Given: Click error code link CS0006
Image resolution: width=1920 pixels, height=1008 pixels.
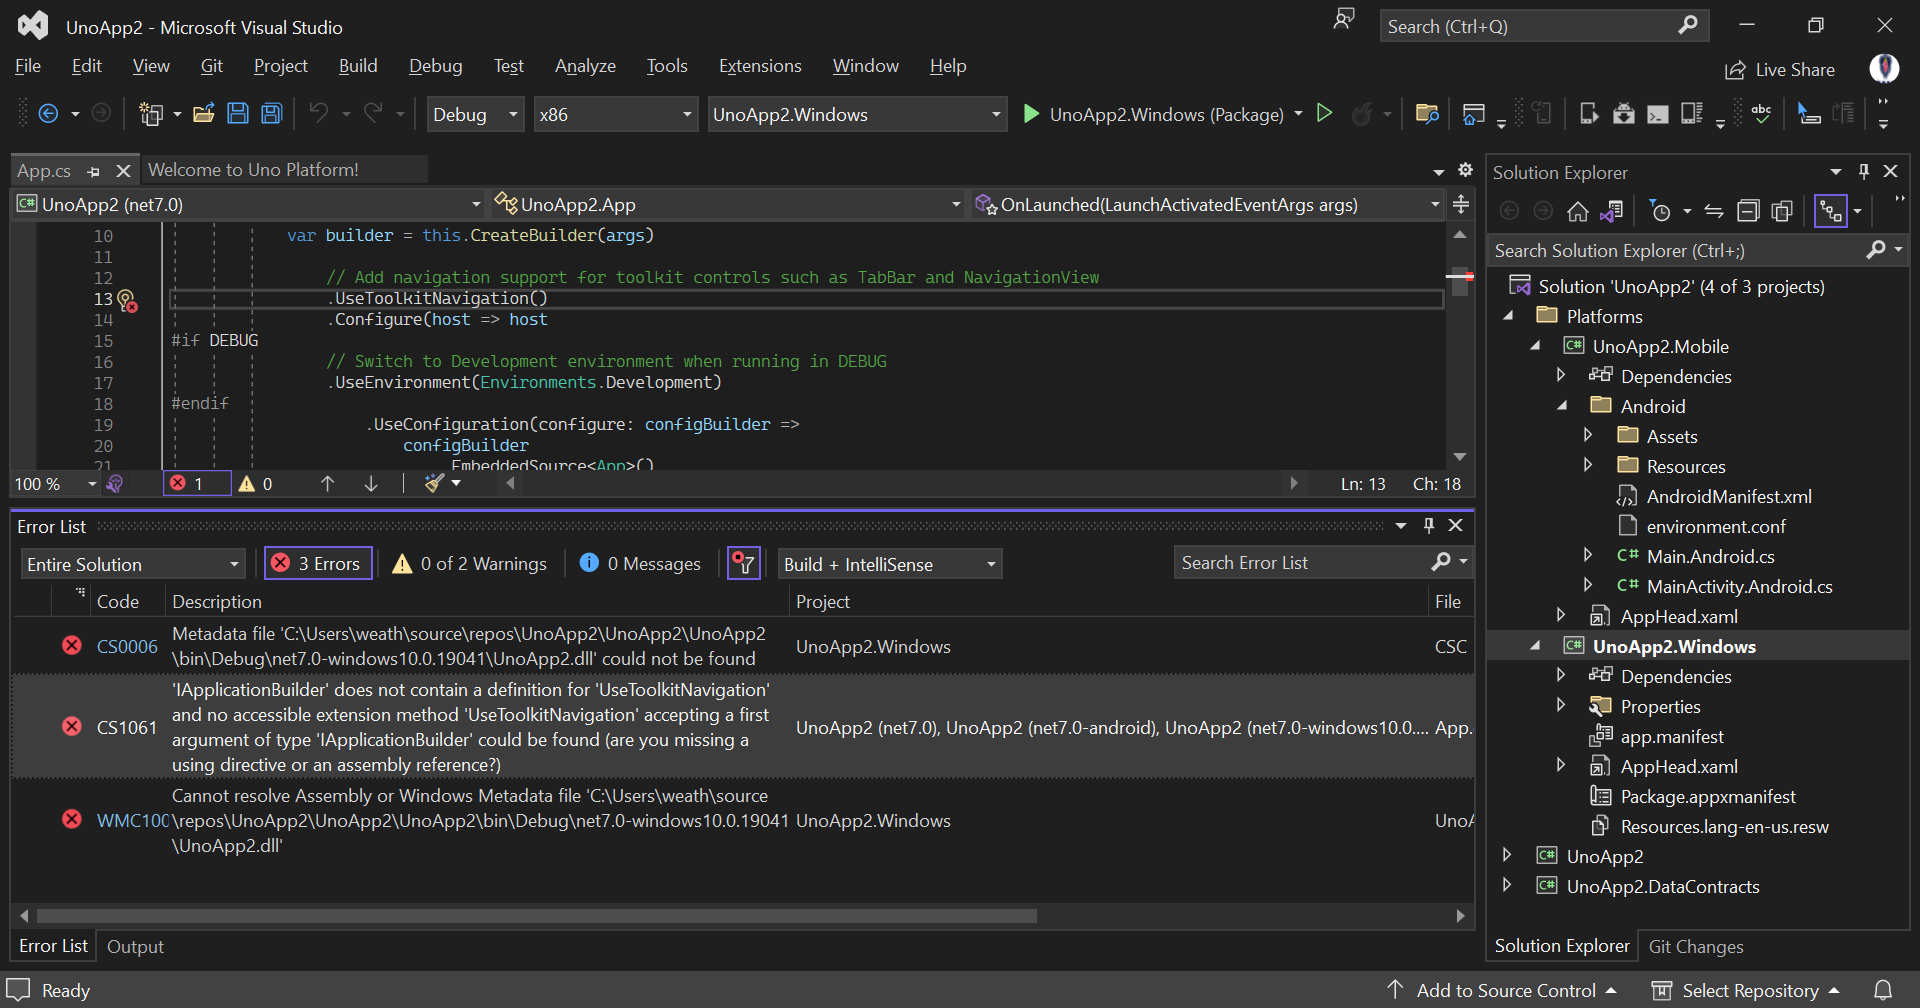Looking at the screenshot, I should point(127,646).
